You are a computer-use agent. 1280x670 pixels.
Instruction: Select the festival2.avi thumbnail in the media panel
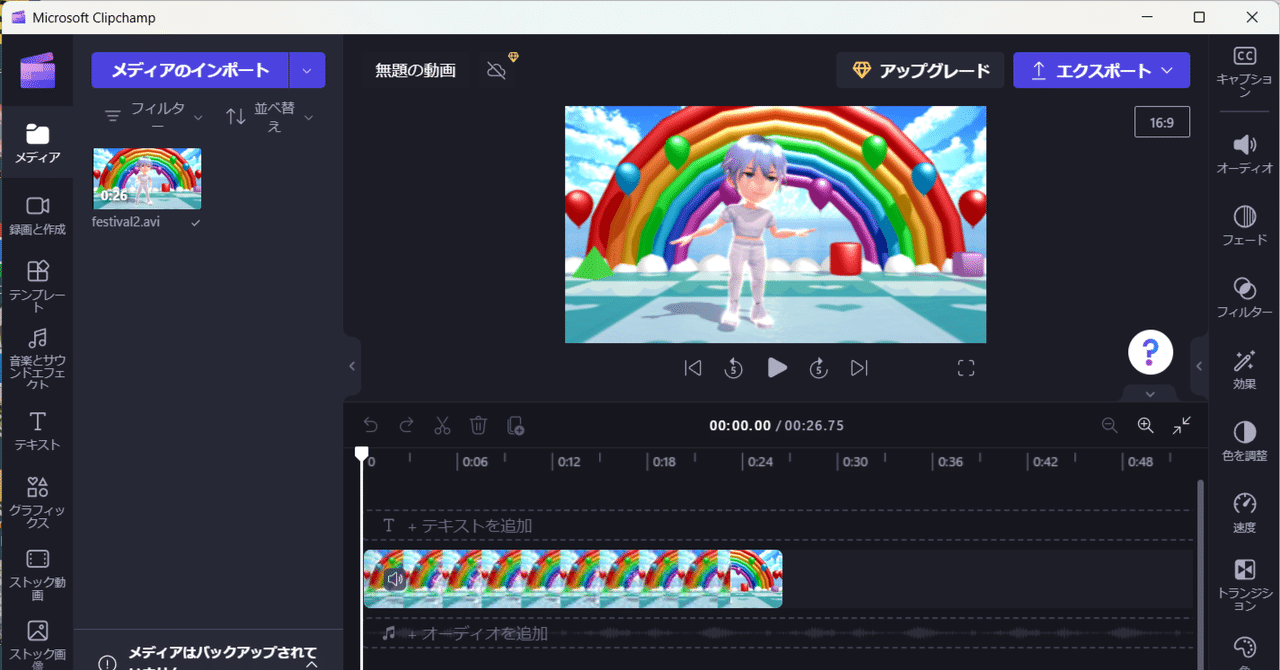[x=146, y=178]
